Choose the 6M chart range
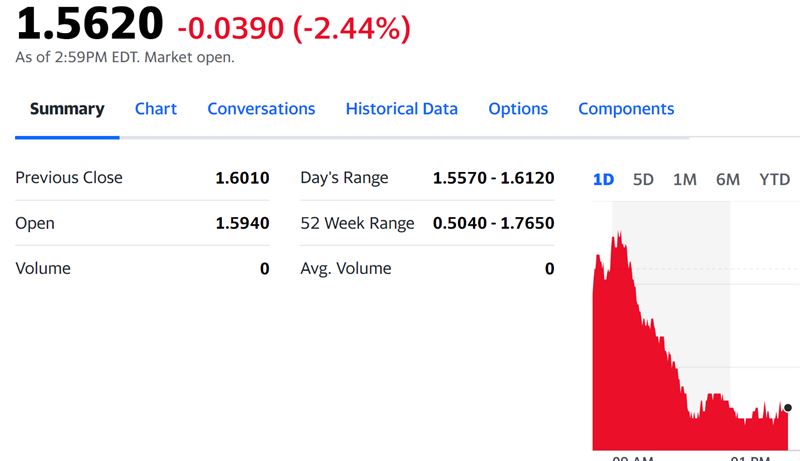The height and width of the screenshot is (461, 800). tap(728, 180)
